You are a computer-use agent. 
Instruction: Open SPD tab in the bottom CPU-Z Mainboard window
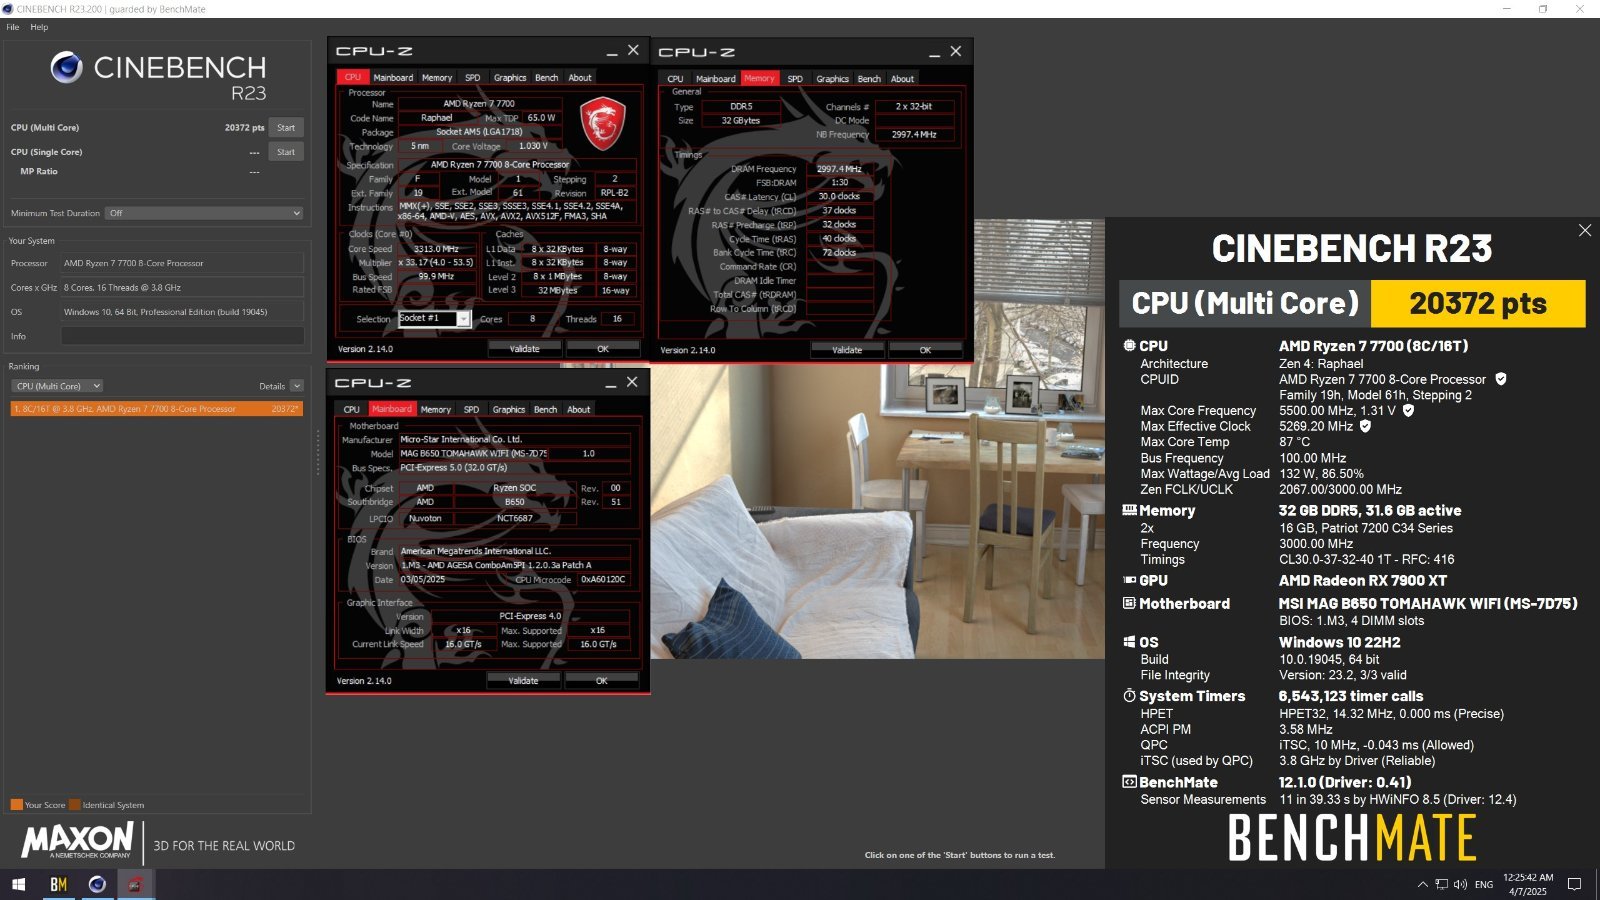click(x=471, y=410)
